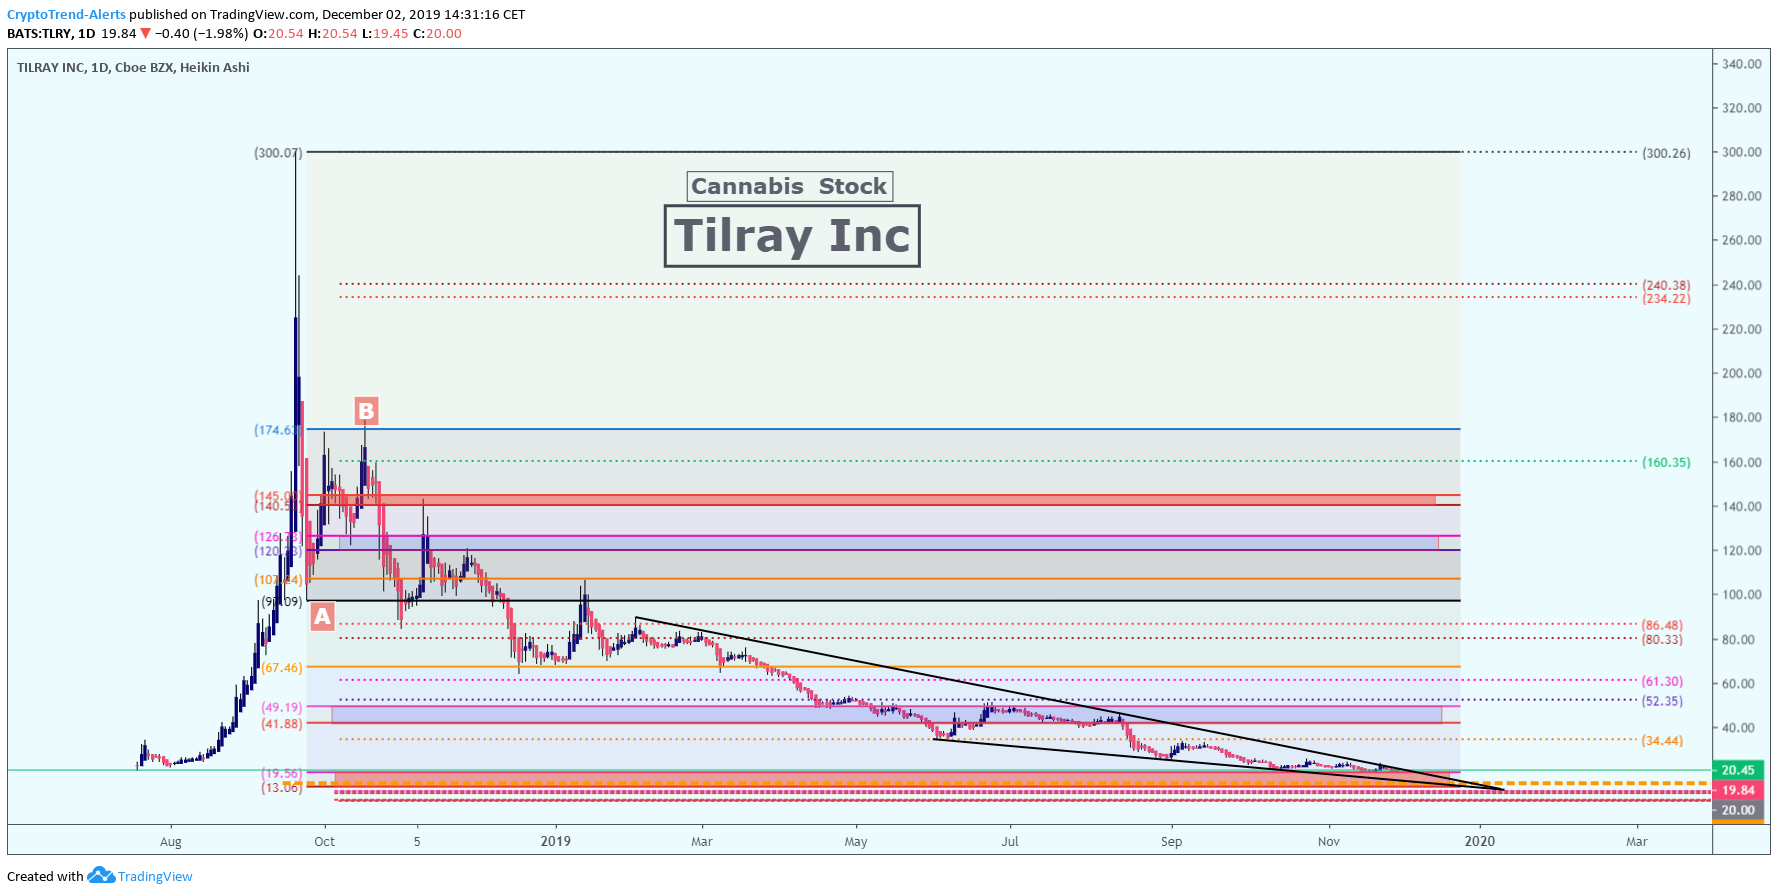
Task: Click the TradingView link in footer
Action: (155, 876)
